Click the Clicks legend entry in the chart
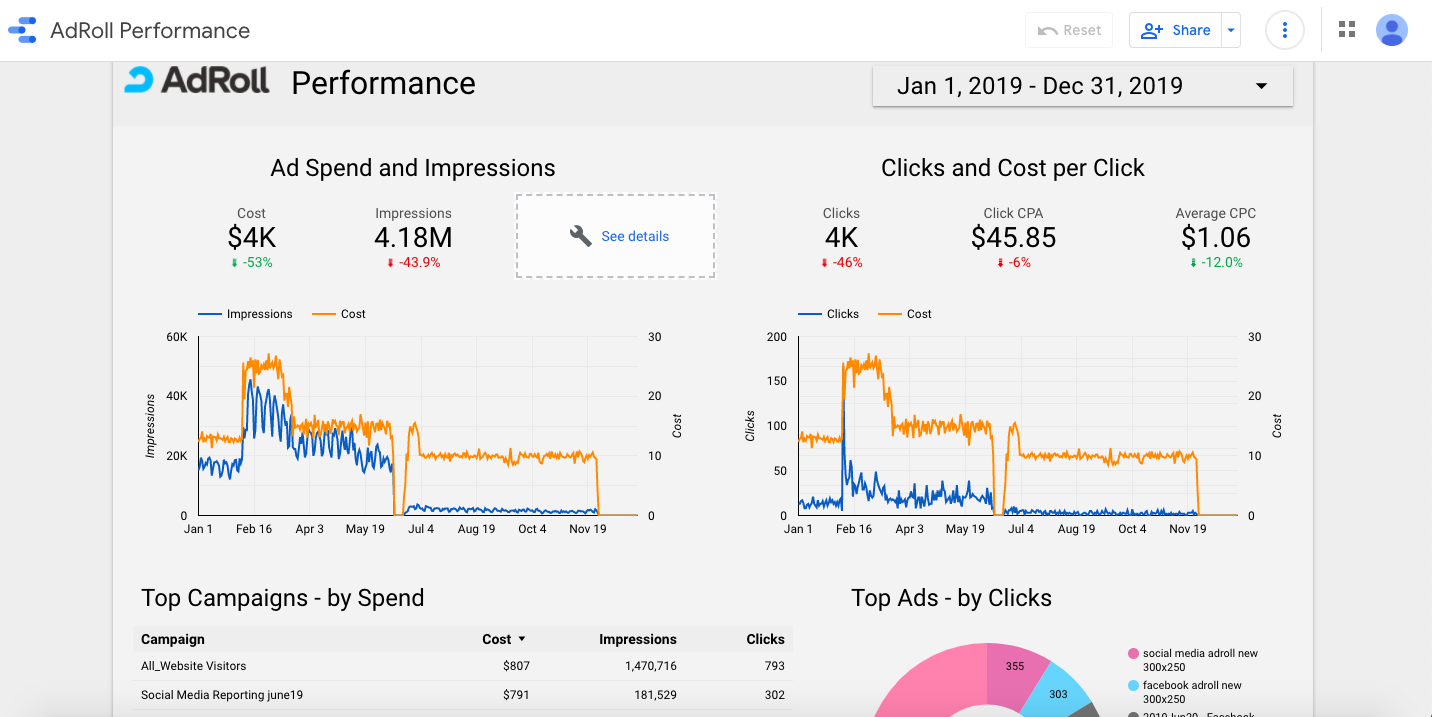 click(828, 314)
